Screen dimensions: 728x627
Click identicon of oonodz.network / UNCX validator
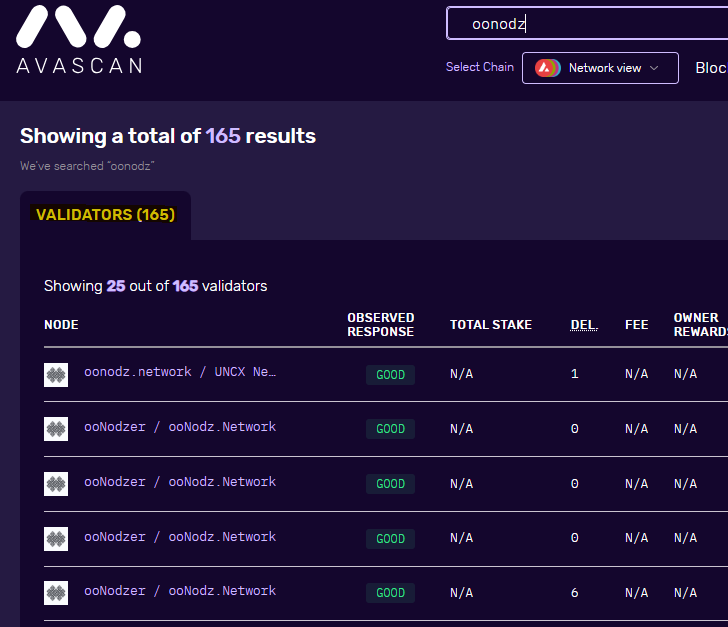click(x=56, y=375)
